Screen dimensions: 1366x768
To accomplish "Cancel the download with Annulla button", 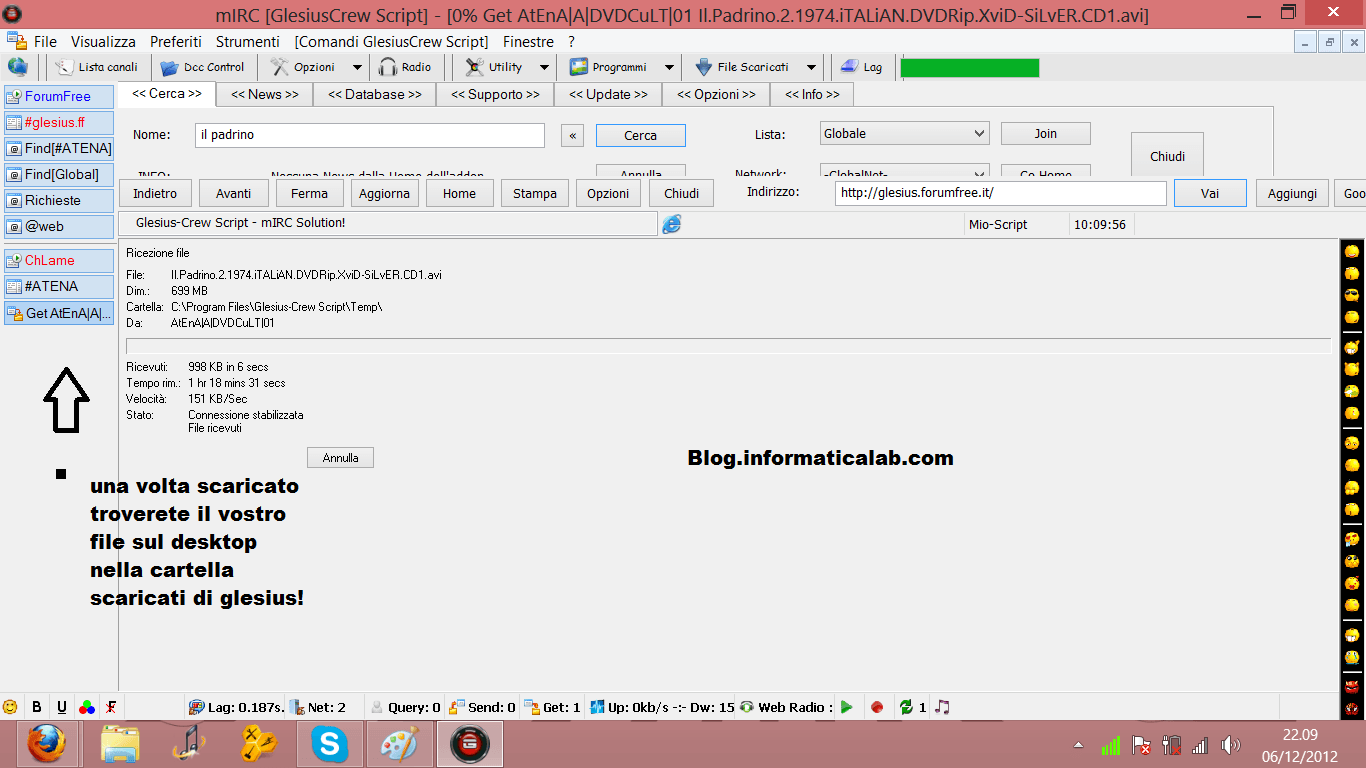I will click(340, 457).
